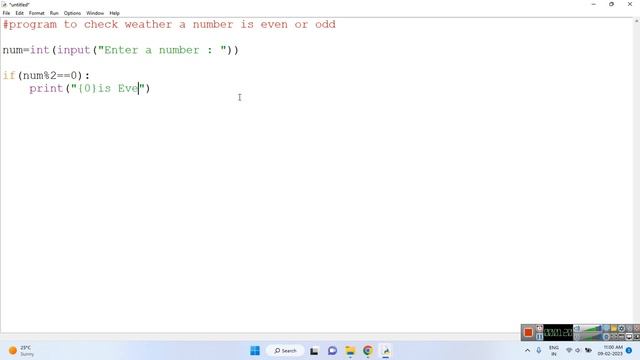Open the Chat app on taskbar
640x360 pixels.
(332, 351)
